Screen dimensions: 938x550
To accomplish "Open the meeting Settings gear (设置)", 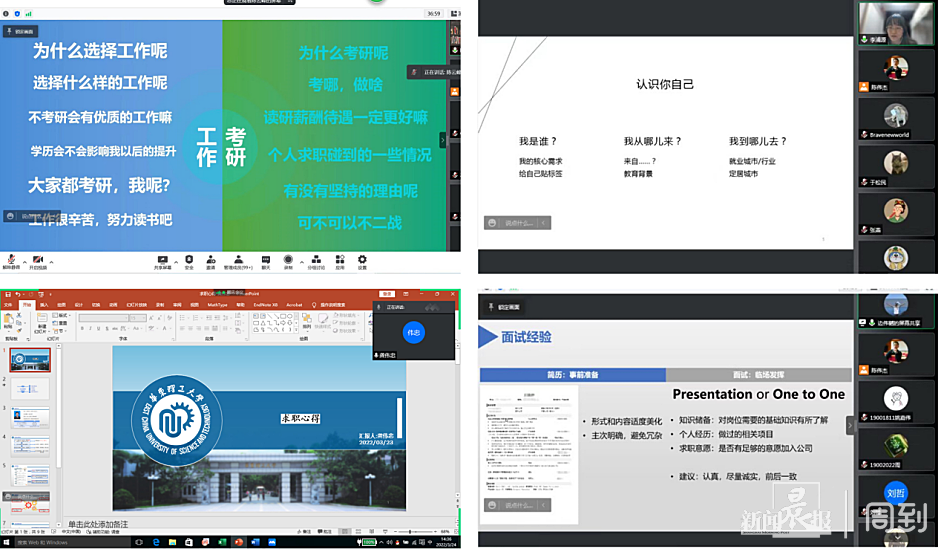I will (362, 260).
